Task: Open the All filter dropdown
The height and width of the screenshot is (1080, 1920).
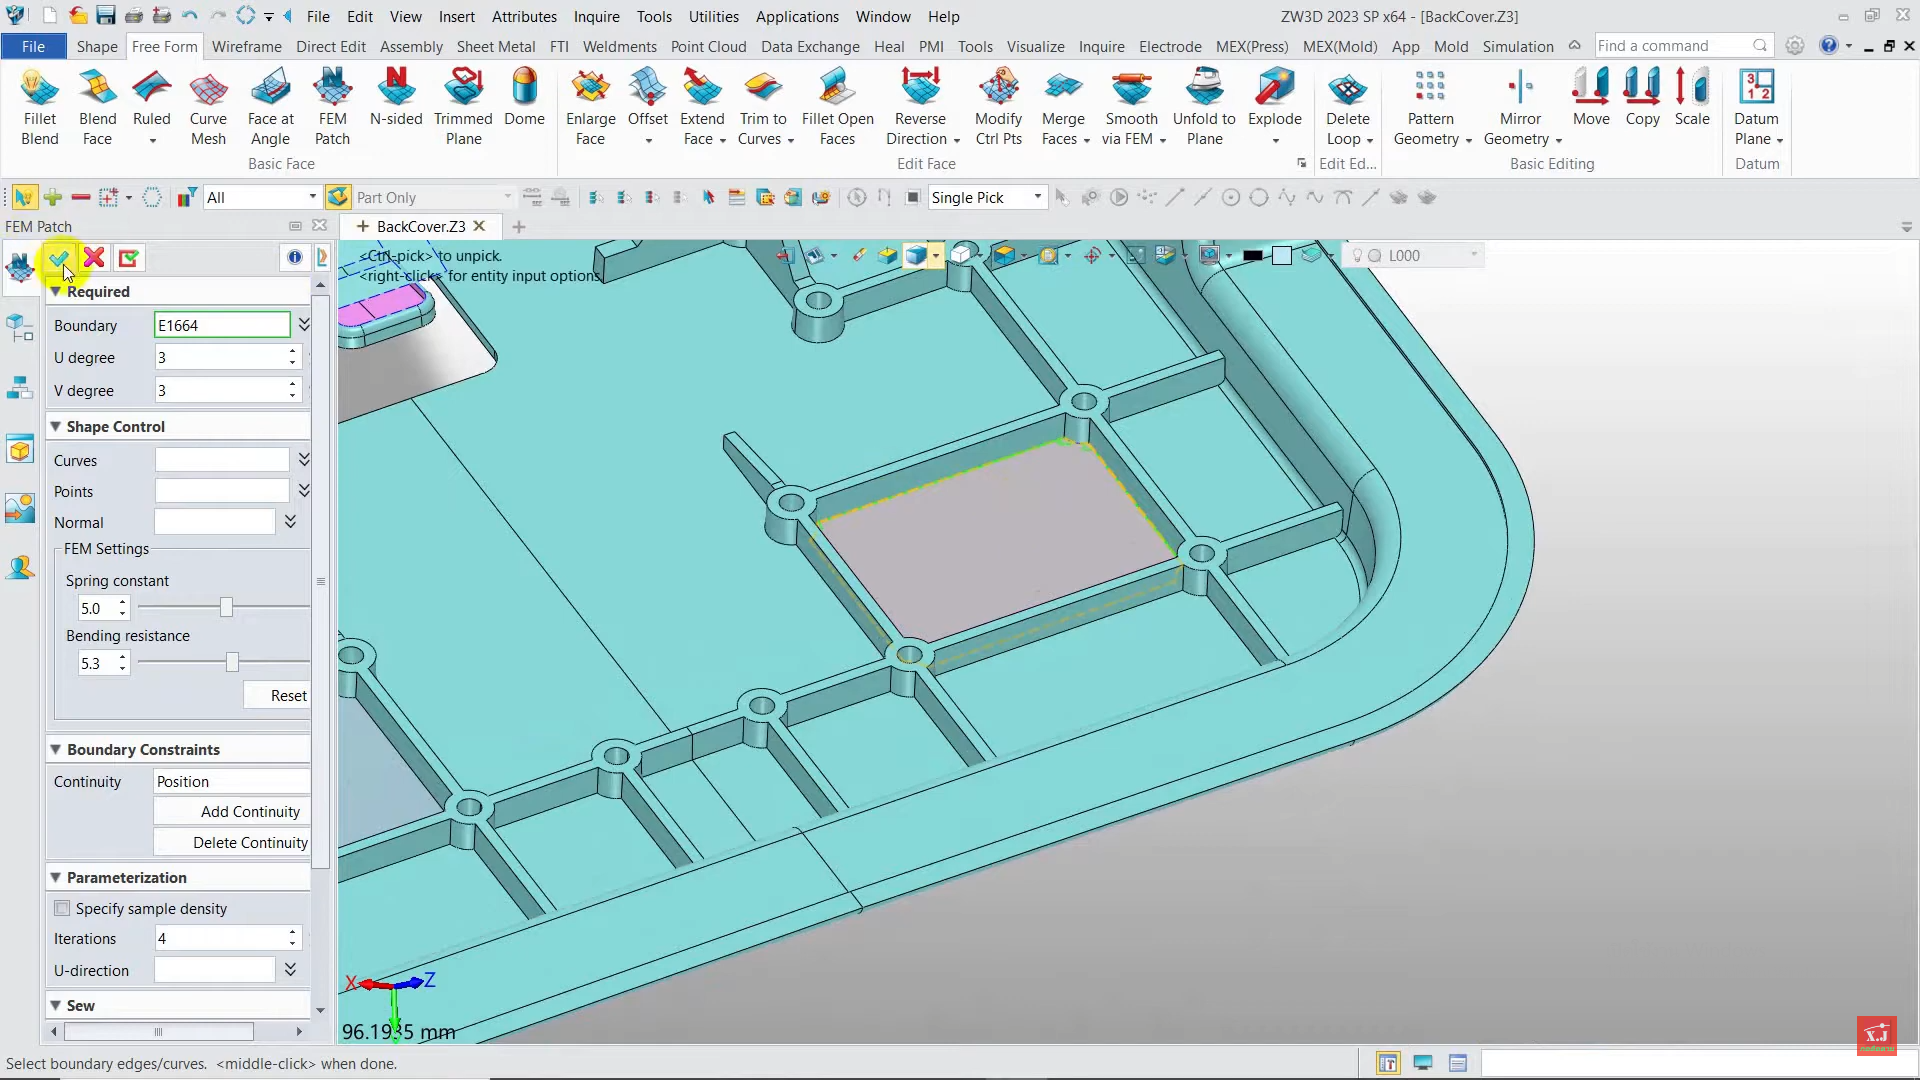Action: coord(312,197)
